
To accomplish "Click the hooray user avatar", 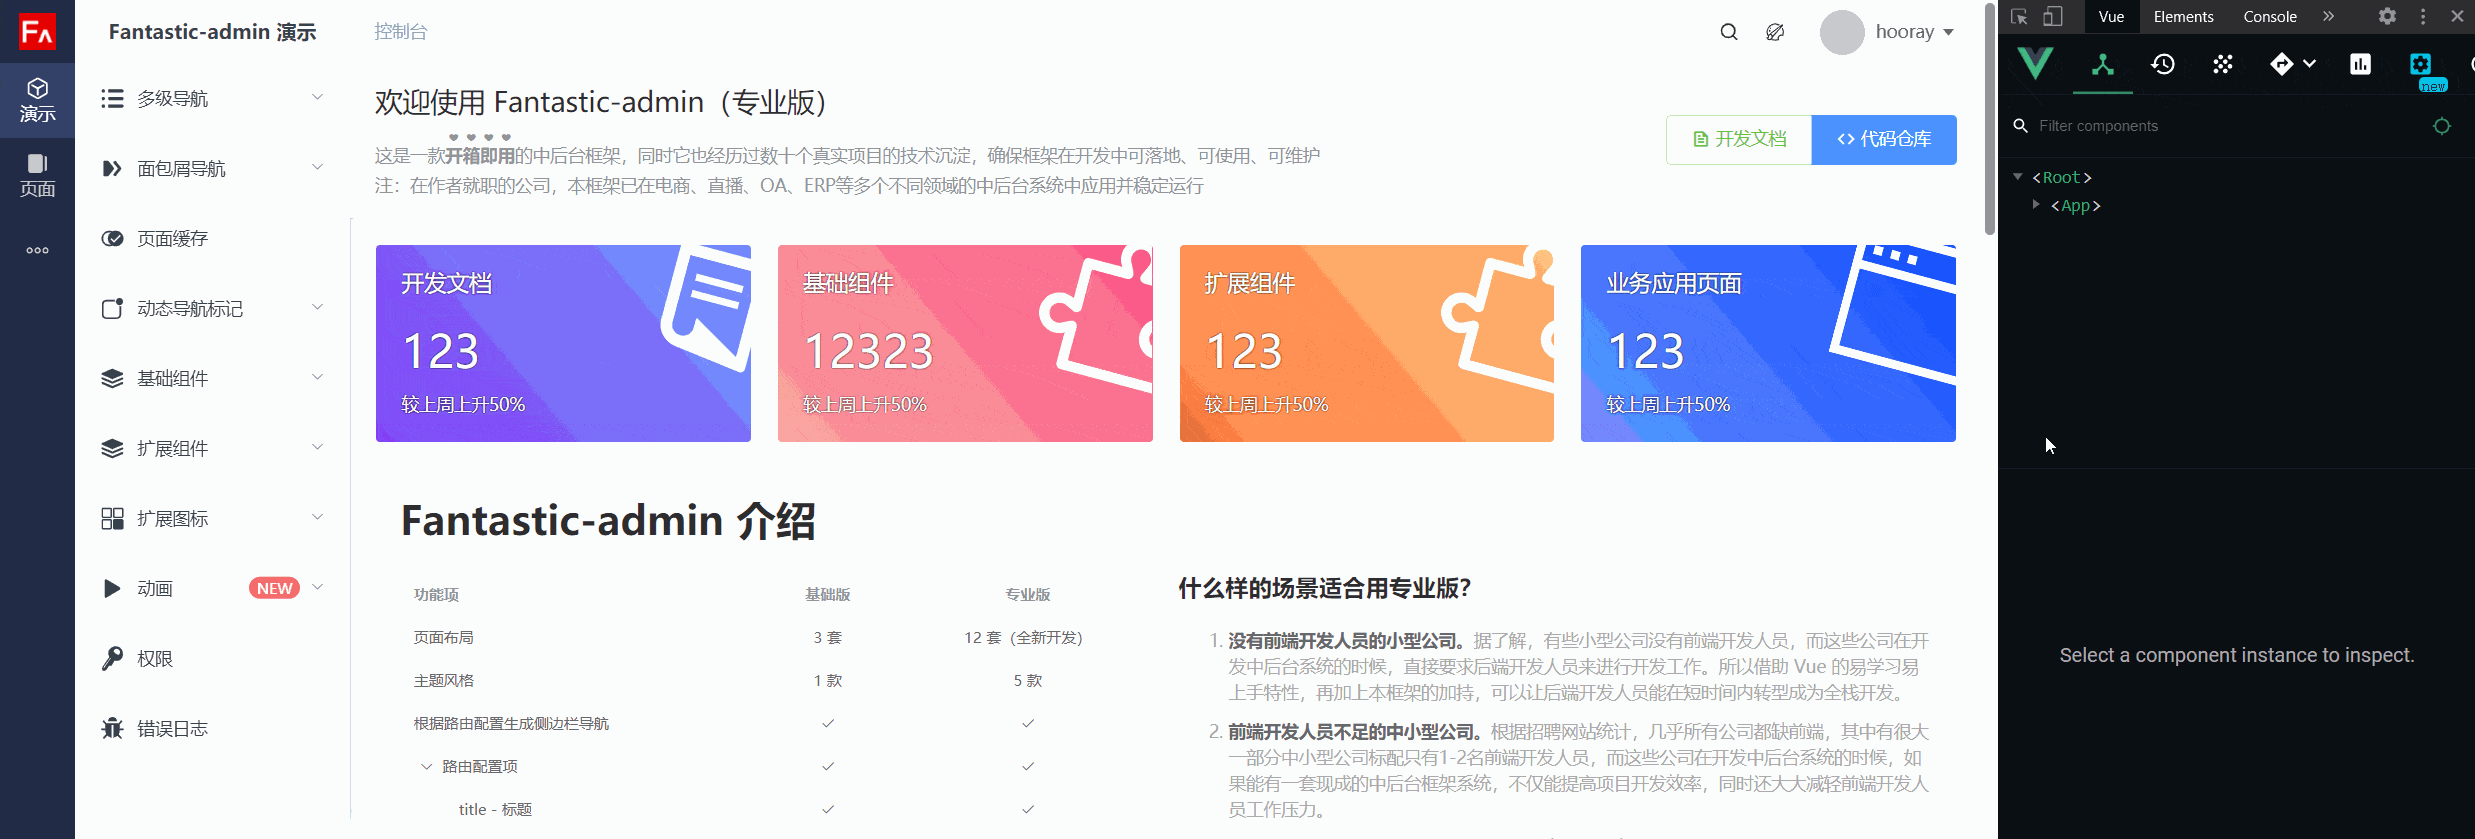I will 1842,32.
